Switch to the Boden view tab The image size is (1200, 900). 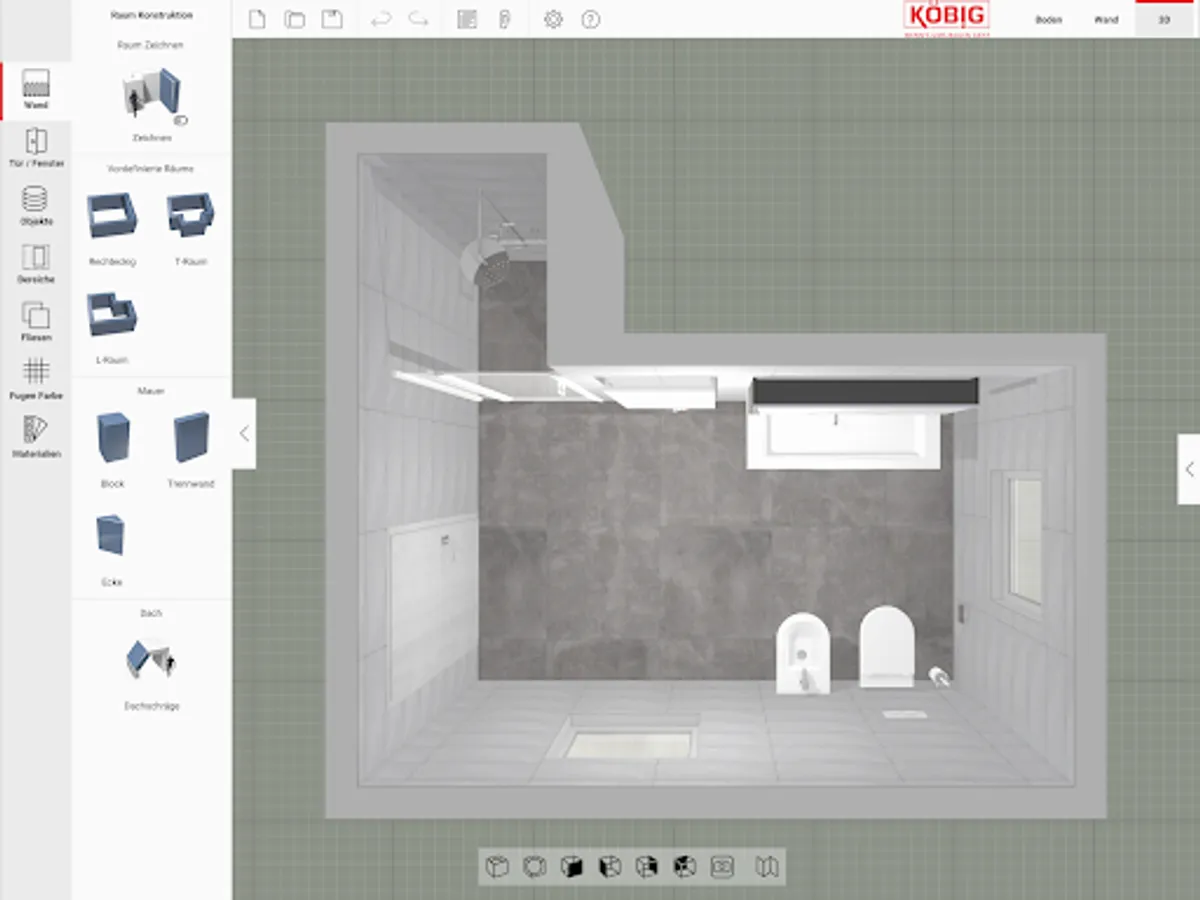click(x=1049, y=20)
